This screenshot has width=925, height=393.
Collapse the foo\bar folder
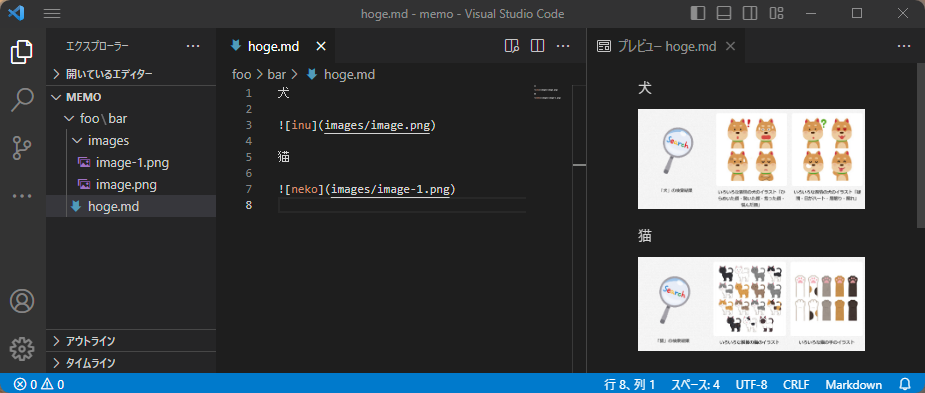pyautogui.click(x=131, y=119)
